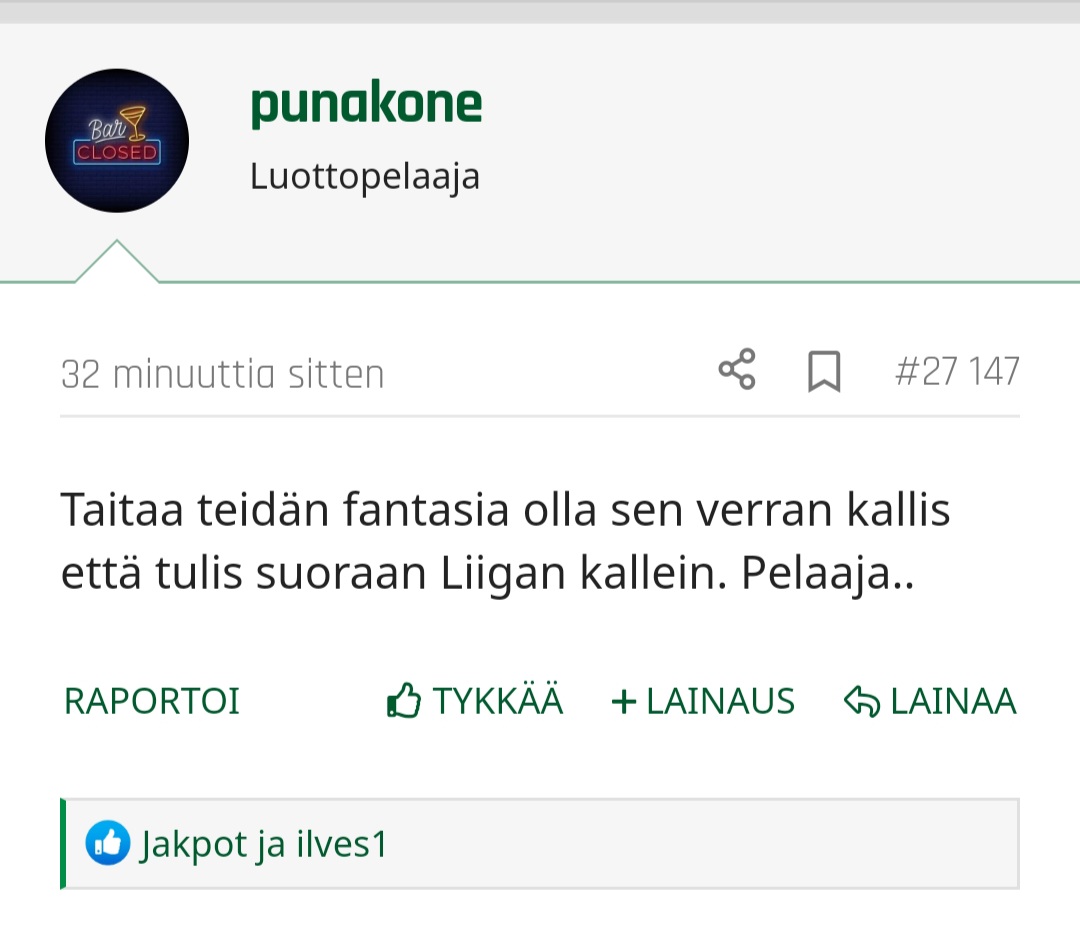
Task: Open ilves1's profile from the likes list
Action: pos(342,844)
